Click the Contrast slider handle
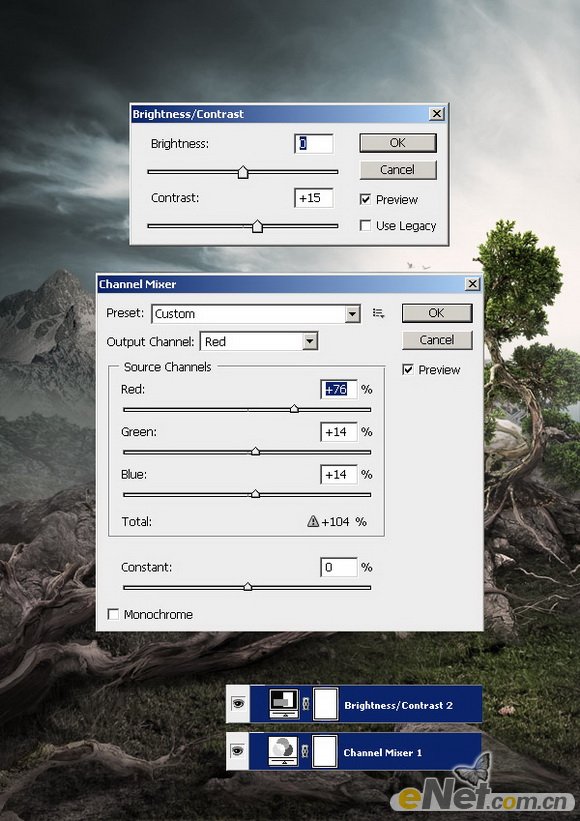This screenshot has height=821, width=580. click(257, 226)
